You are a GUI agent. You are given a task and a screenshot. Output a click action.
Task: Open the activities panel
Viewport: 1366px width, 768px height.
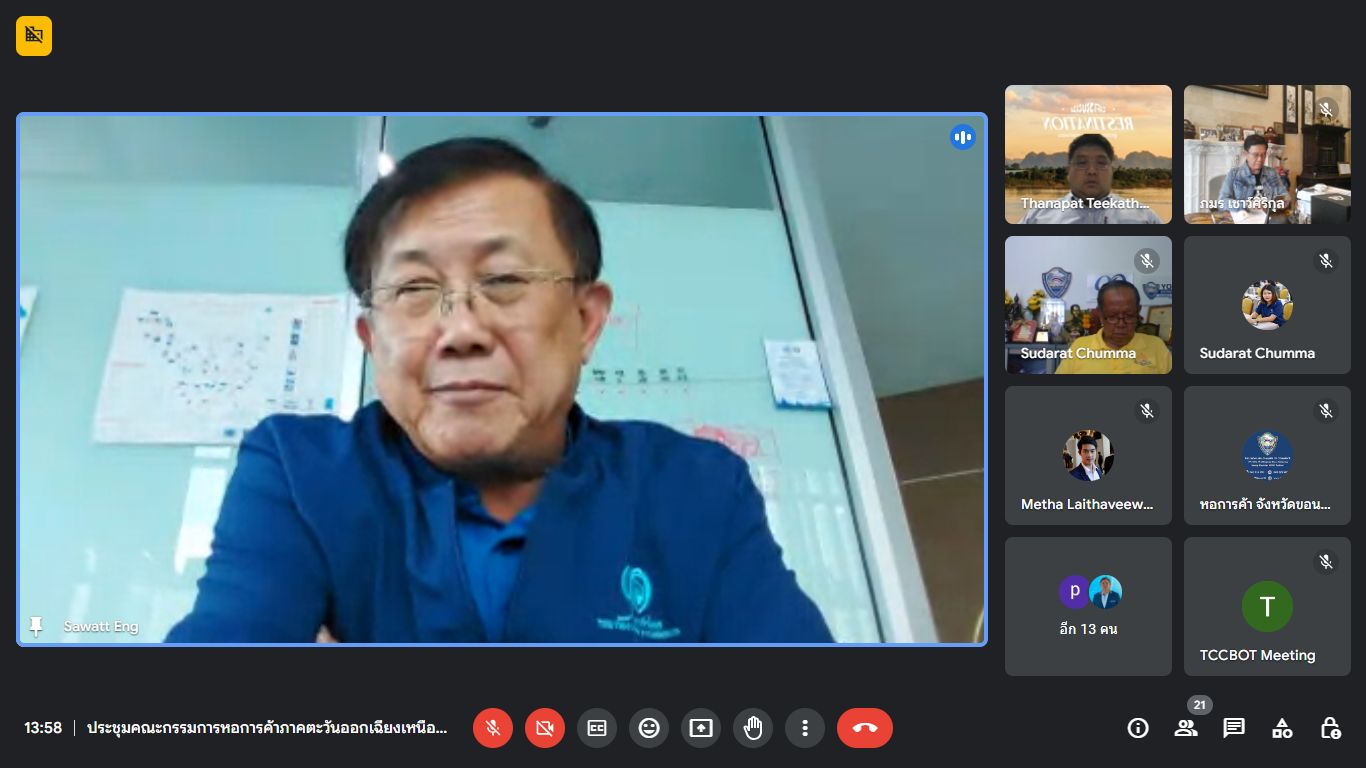1282,728
